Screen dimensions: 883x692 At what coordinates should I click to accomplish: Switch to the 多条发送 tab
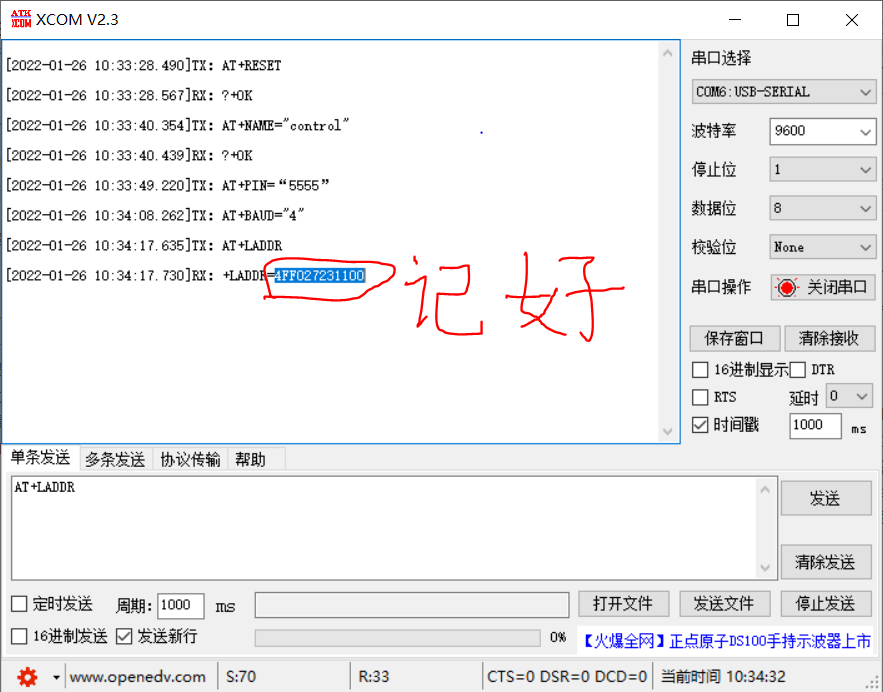click(x=113, y=459)
